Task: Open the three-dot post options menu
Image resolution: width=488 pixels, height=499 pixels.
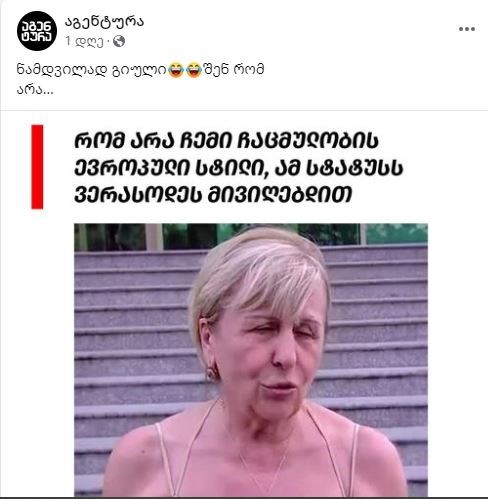Action: click(467, 29)
